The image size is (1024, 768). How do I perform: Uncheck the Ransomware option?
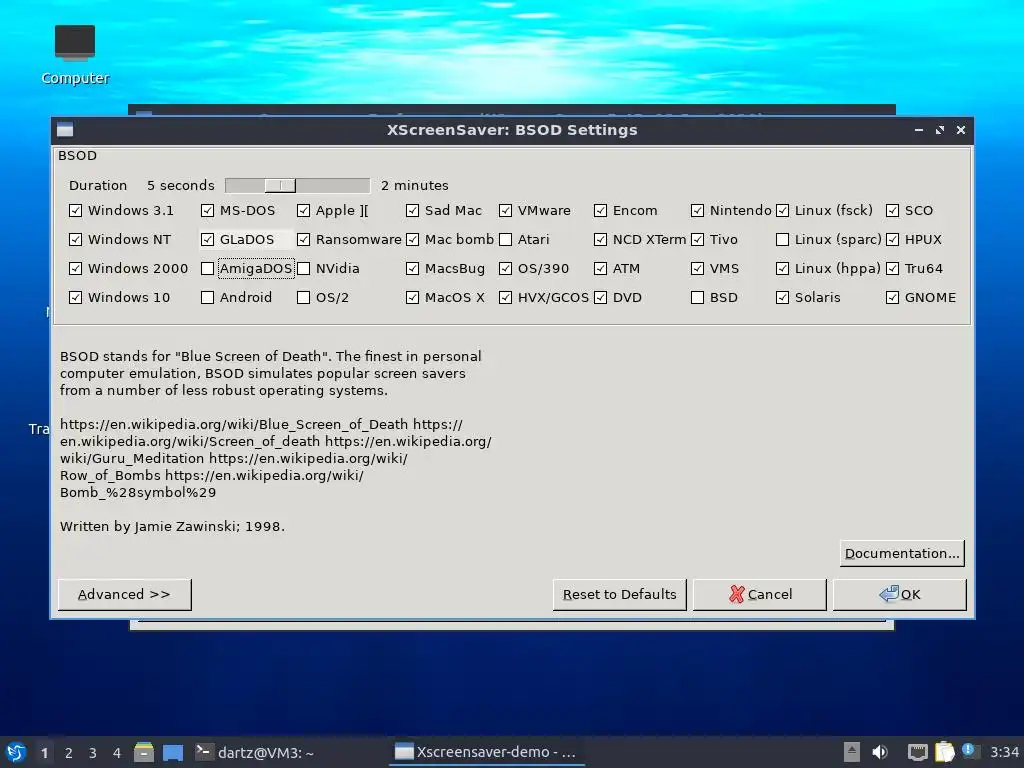coord(304,240)
